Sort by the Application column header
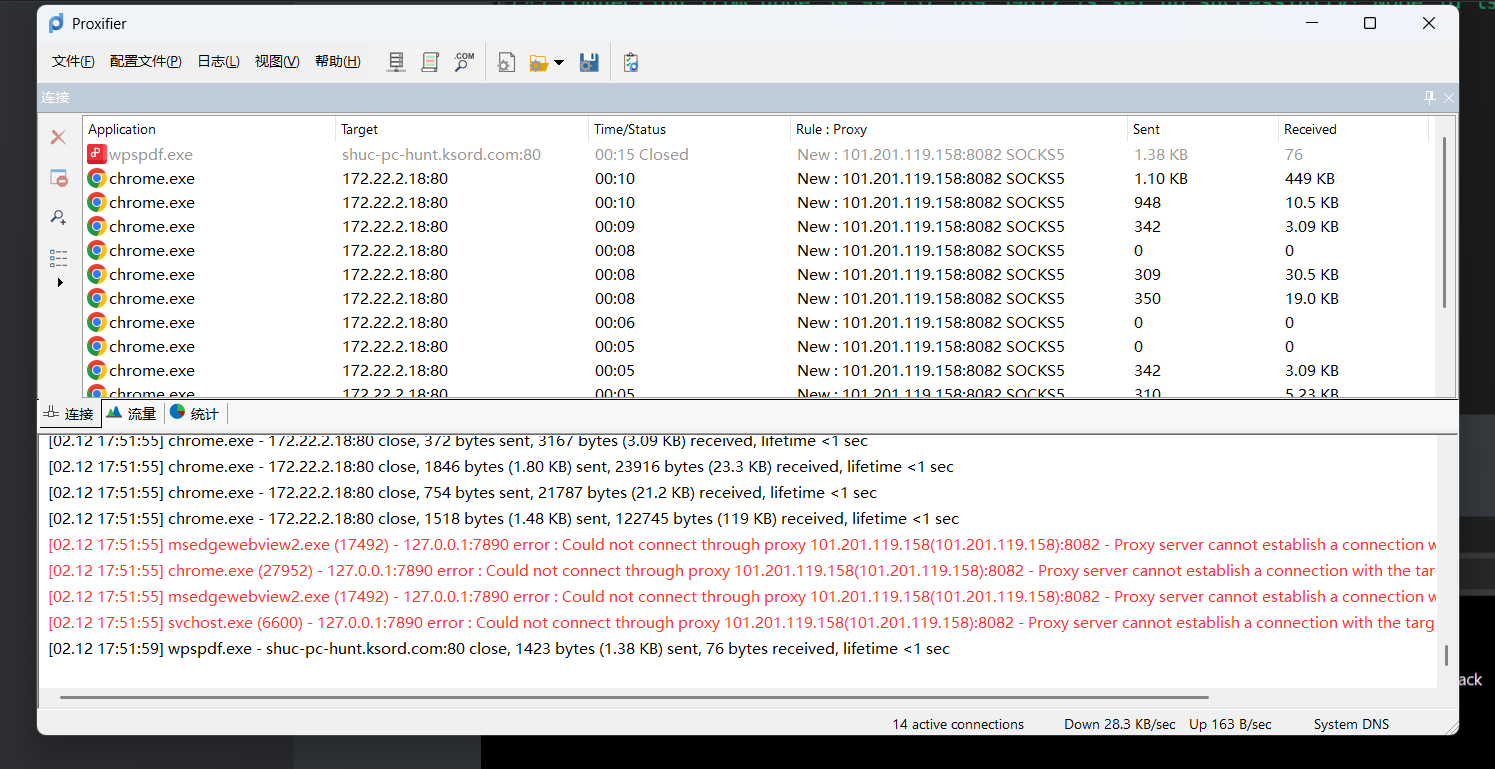This screenshot has height=769, width=1495. 209,129
